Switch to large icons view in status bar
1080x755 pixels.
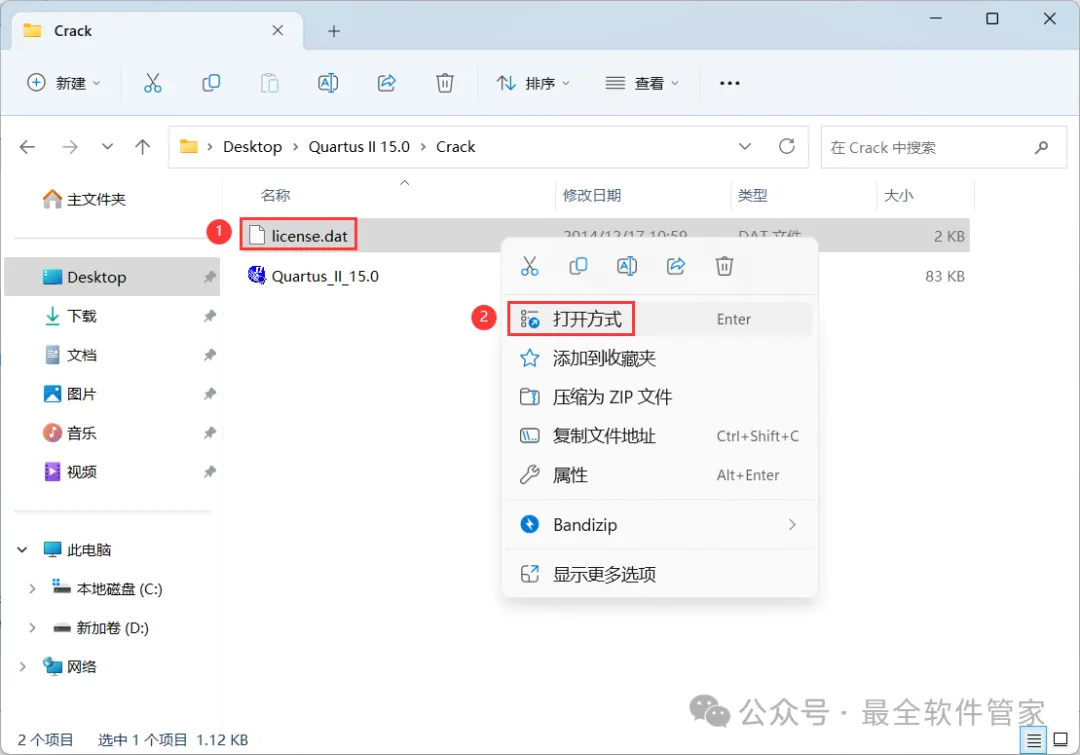1061,741
